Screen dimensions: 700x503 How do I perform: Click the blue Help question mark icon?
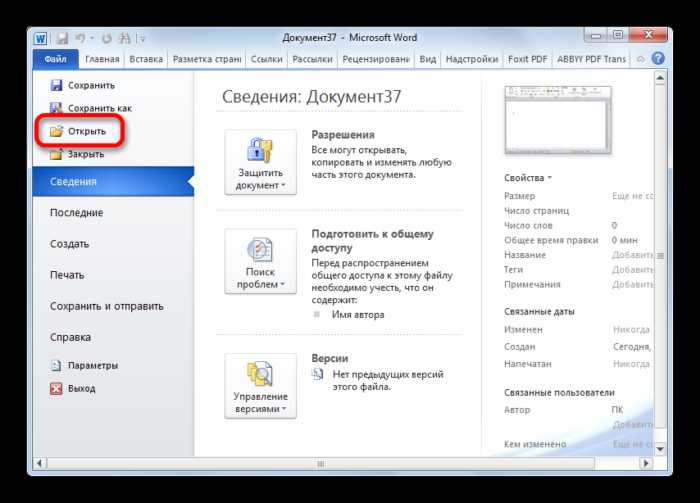point(658,58)
